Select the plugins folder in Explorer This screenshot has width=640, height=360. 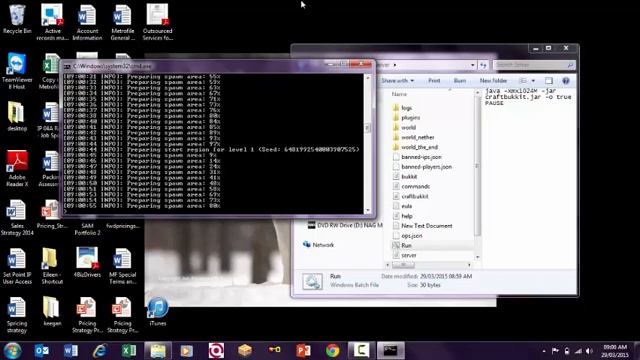[x=406, y=118]
